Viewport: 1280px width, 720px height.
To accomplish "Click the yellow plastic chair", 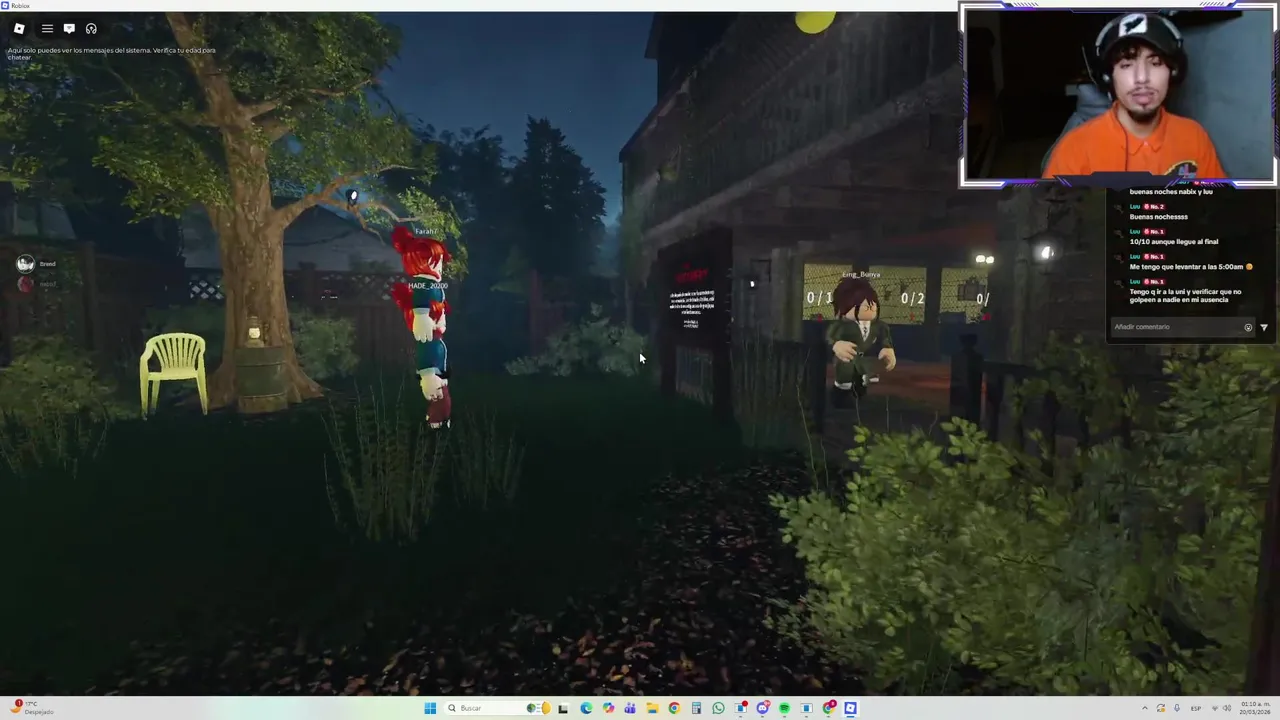I will (174, 374).
